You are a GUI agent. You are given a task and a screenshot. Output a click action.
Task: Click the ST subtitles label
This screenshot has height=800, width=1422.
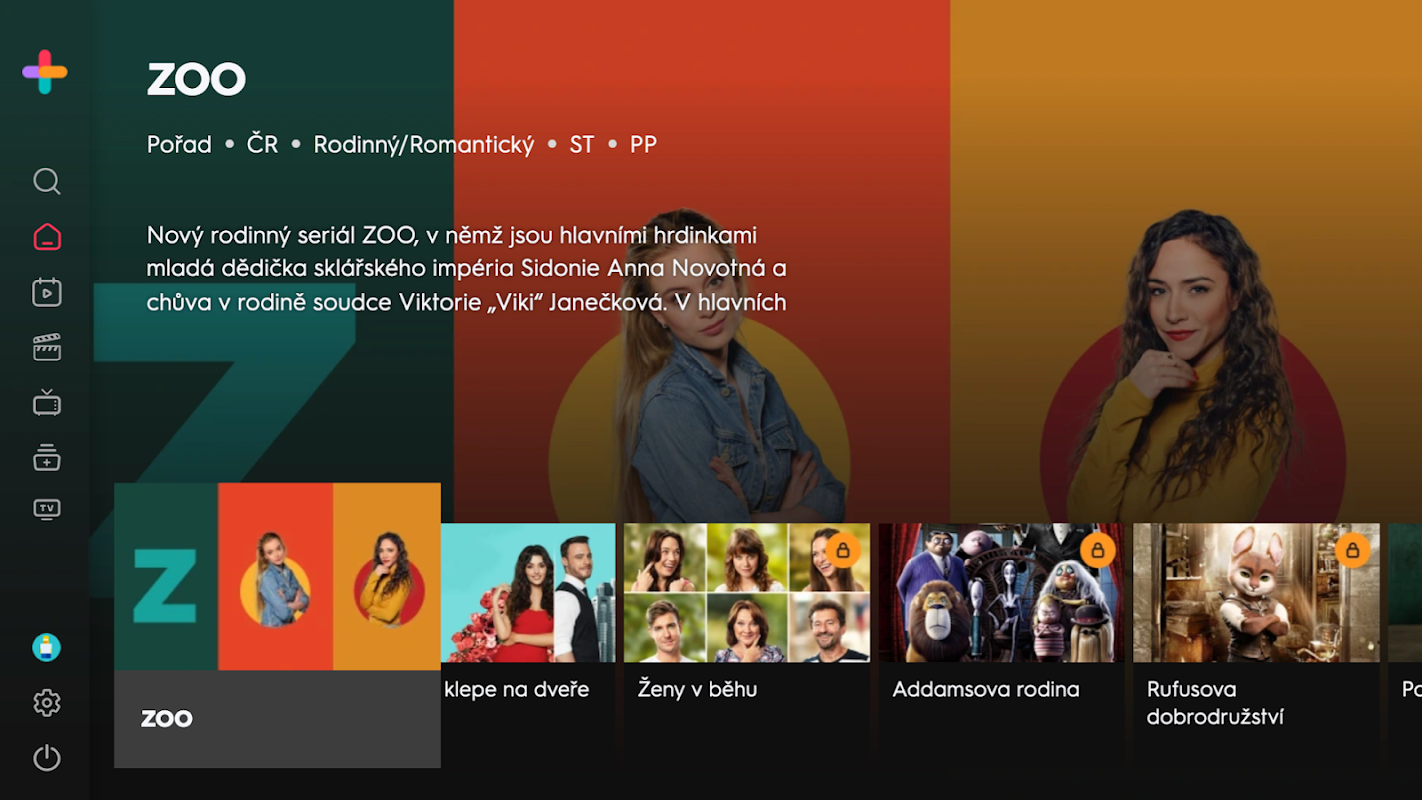pyautogui.click(x=582, y=145)
